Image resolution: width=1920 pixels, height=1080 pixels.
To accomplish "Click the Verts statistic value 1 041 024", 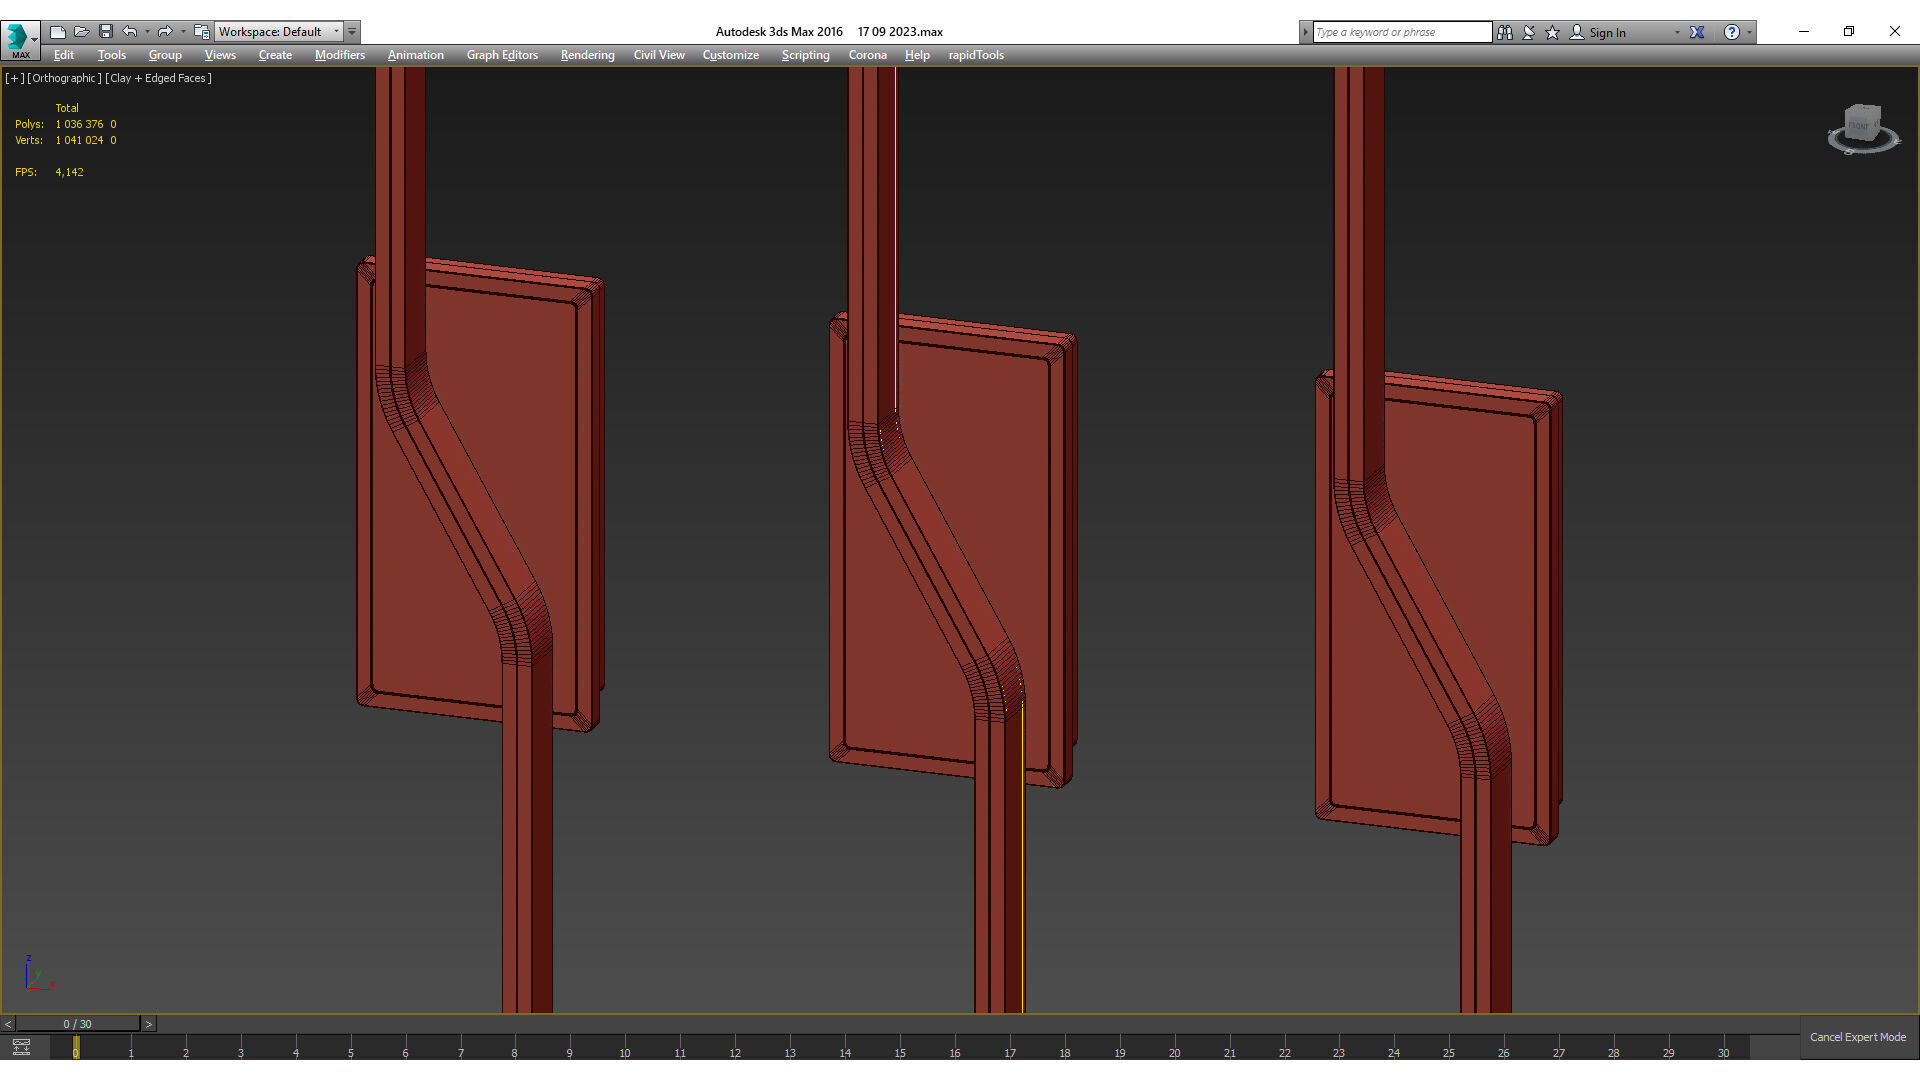I will (79, 140).
